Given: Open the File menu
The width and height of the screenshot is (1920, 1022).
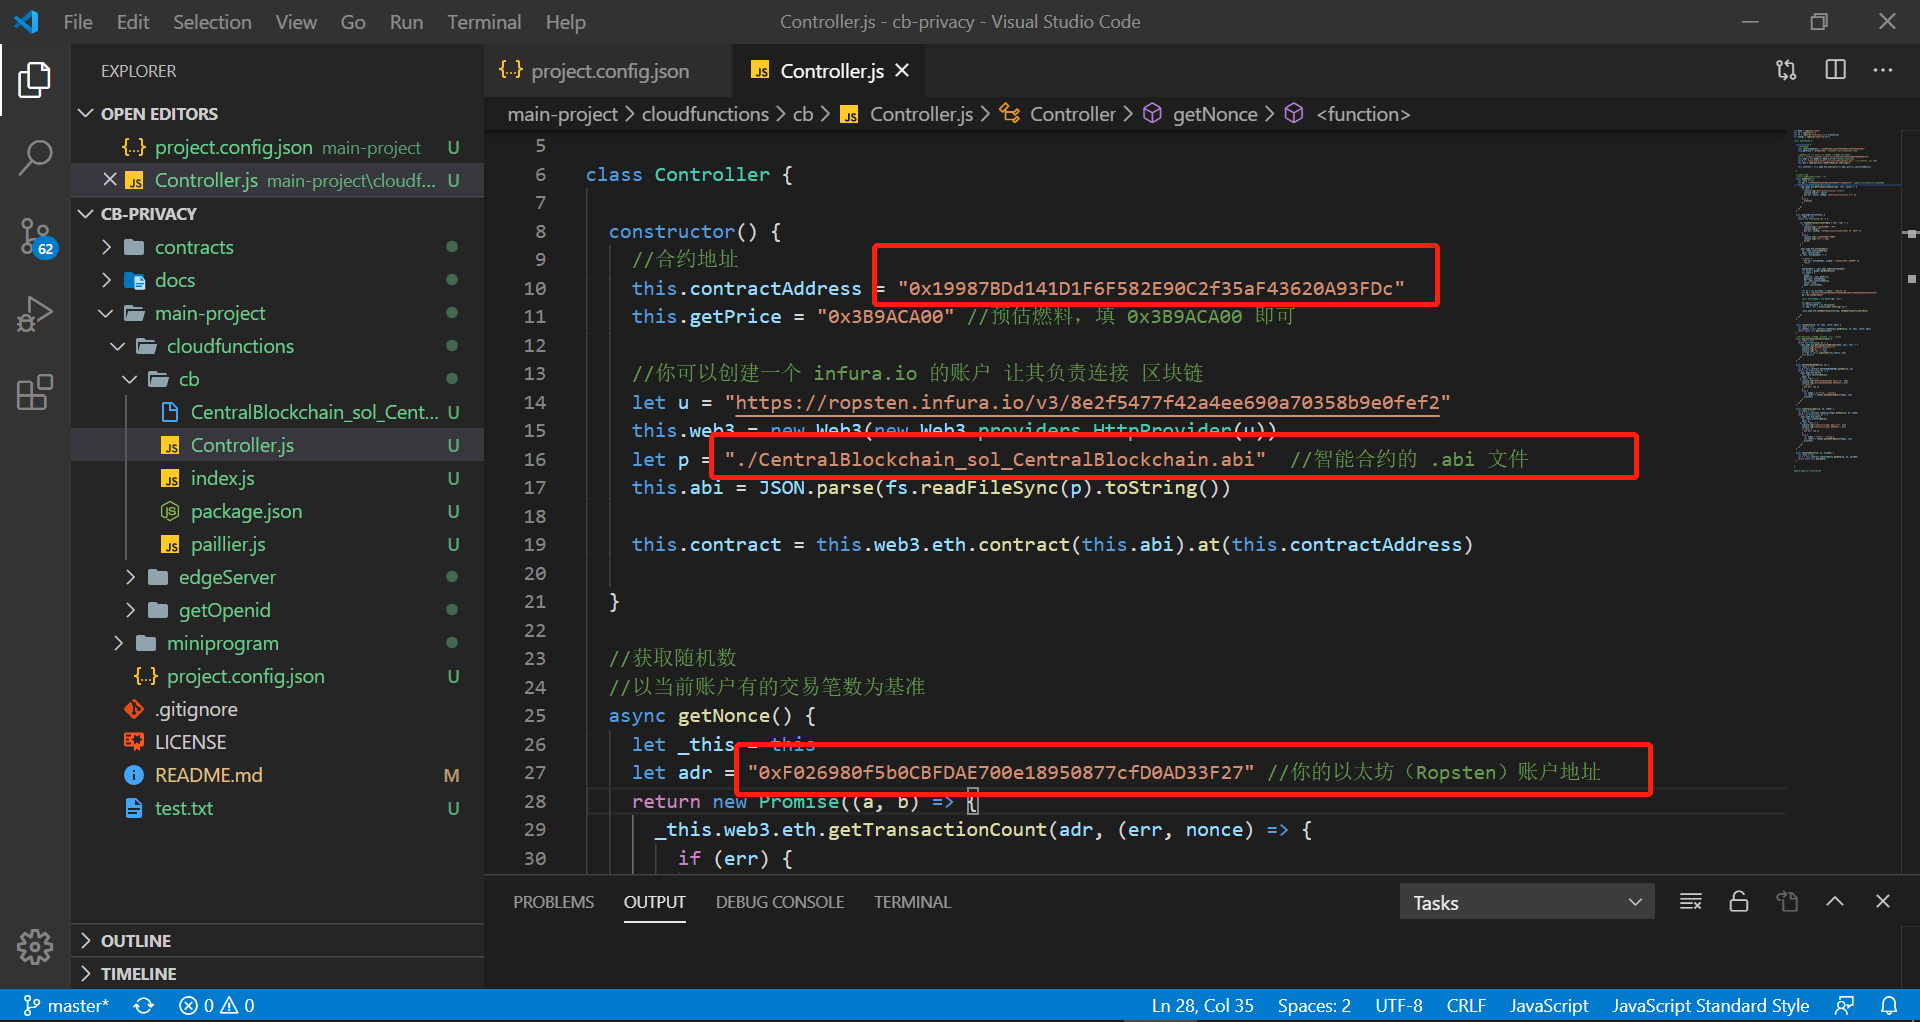Looking at the screenshot, I should pos(78,21).
